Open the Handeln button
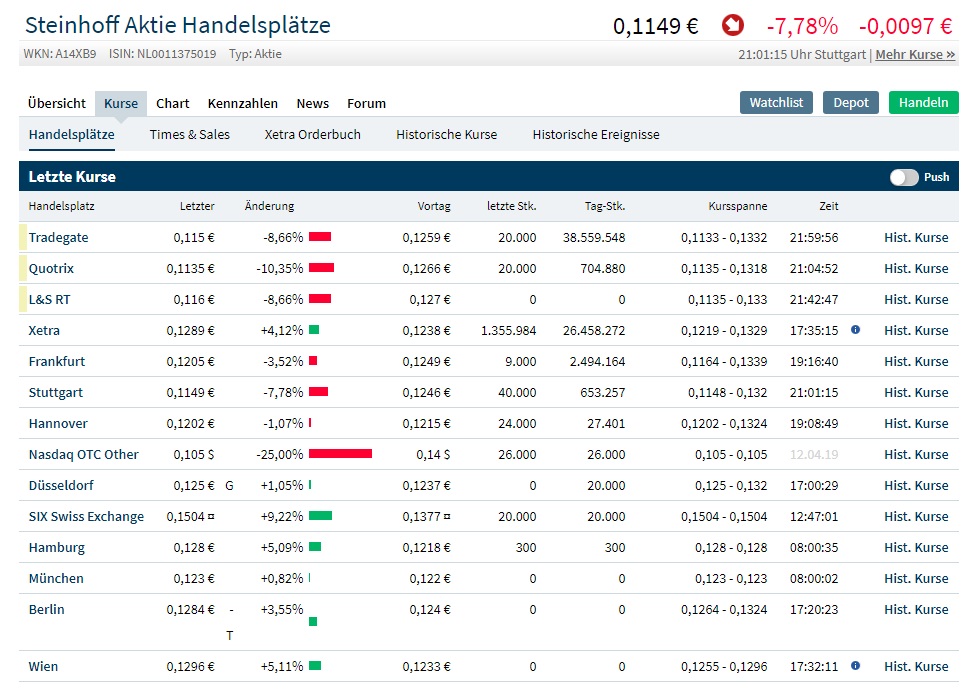The height and width of the screenshot is (694, 978). pos(923,102)
